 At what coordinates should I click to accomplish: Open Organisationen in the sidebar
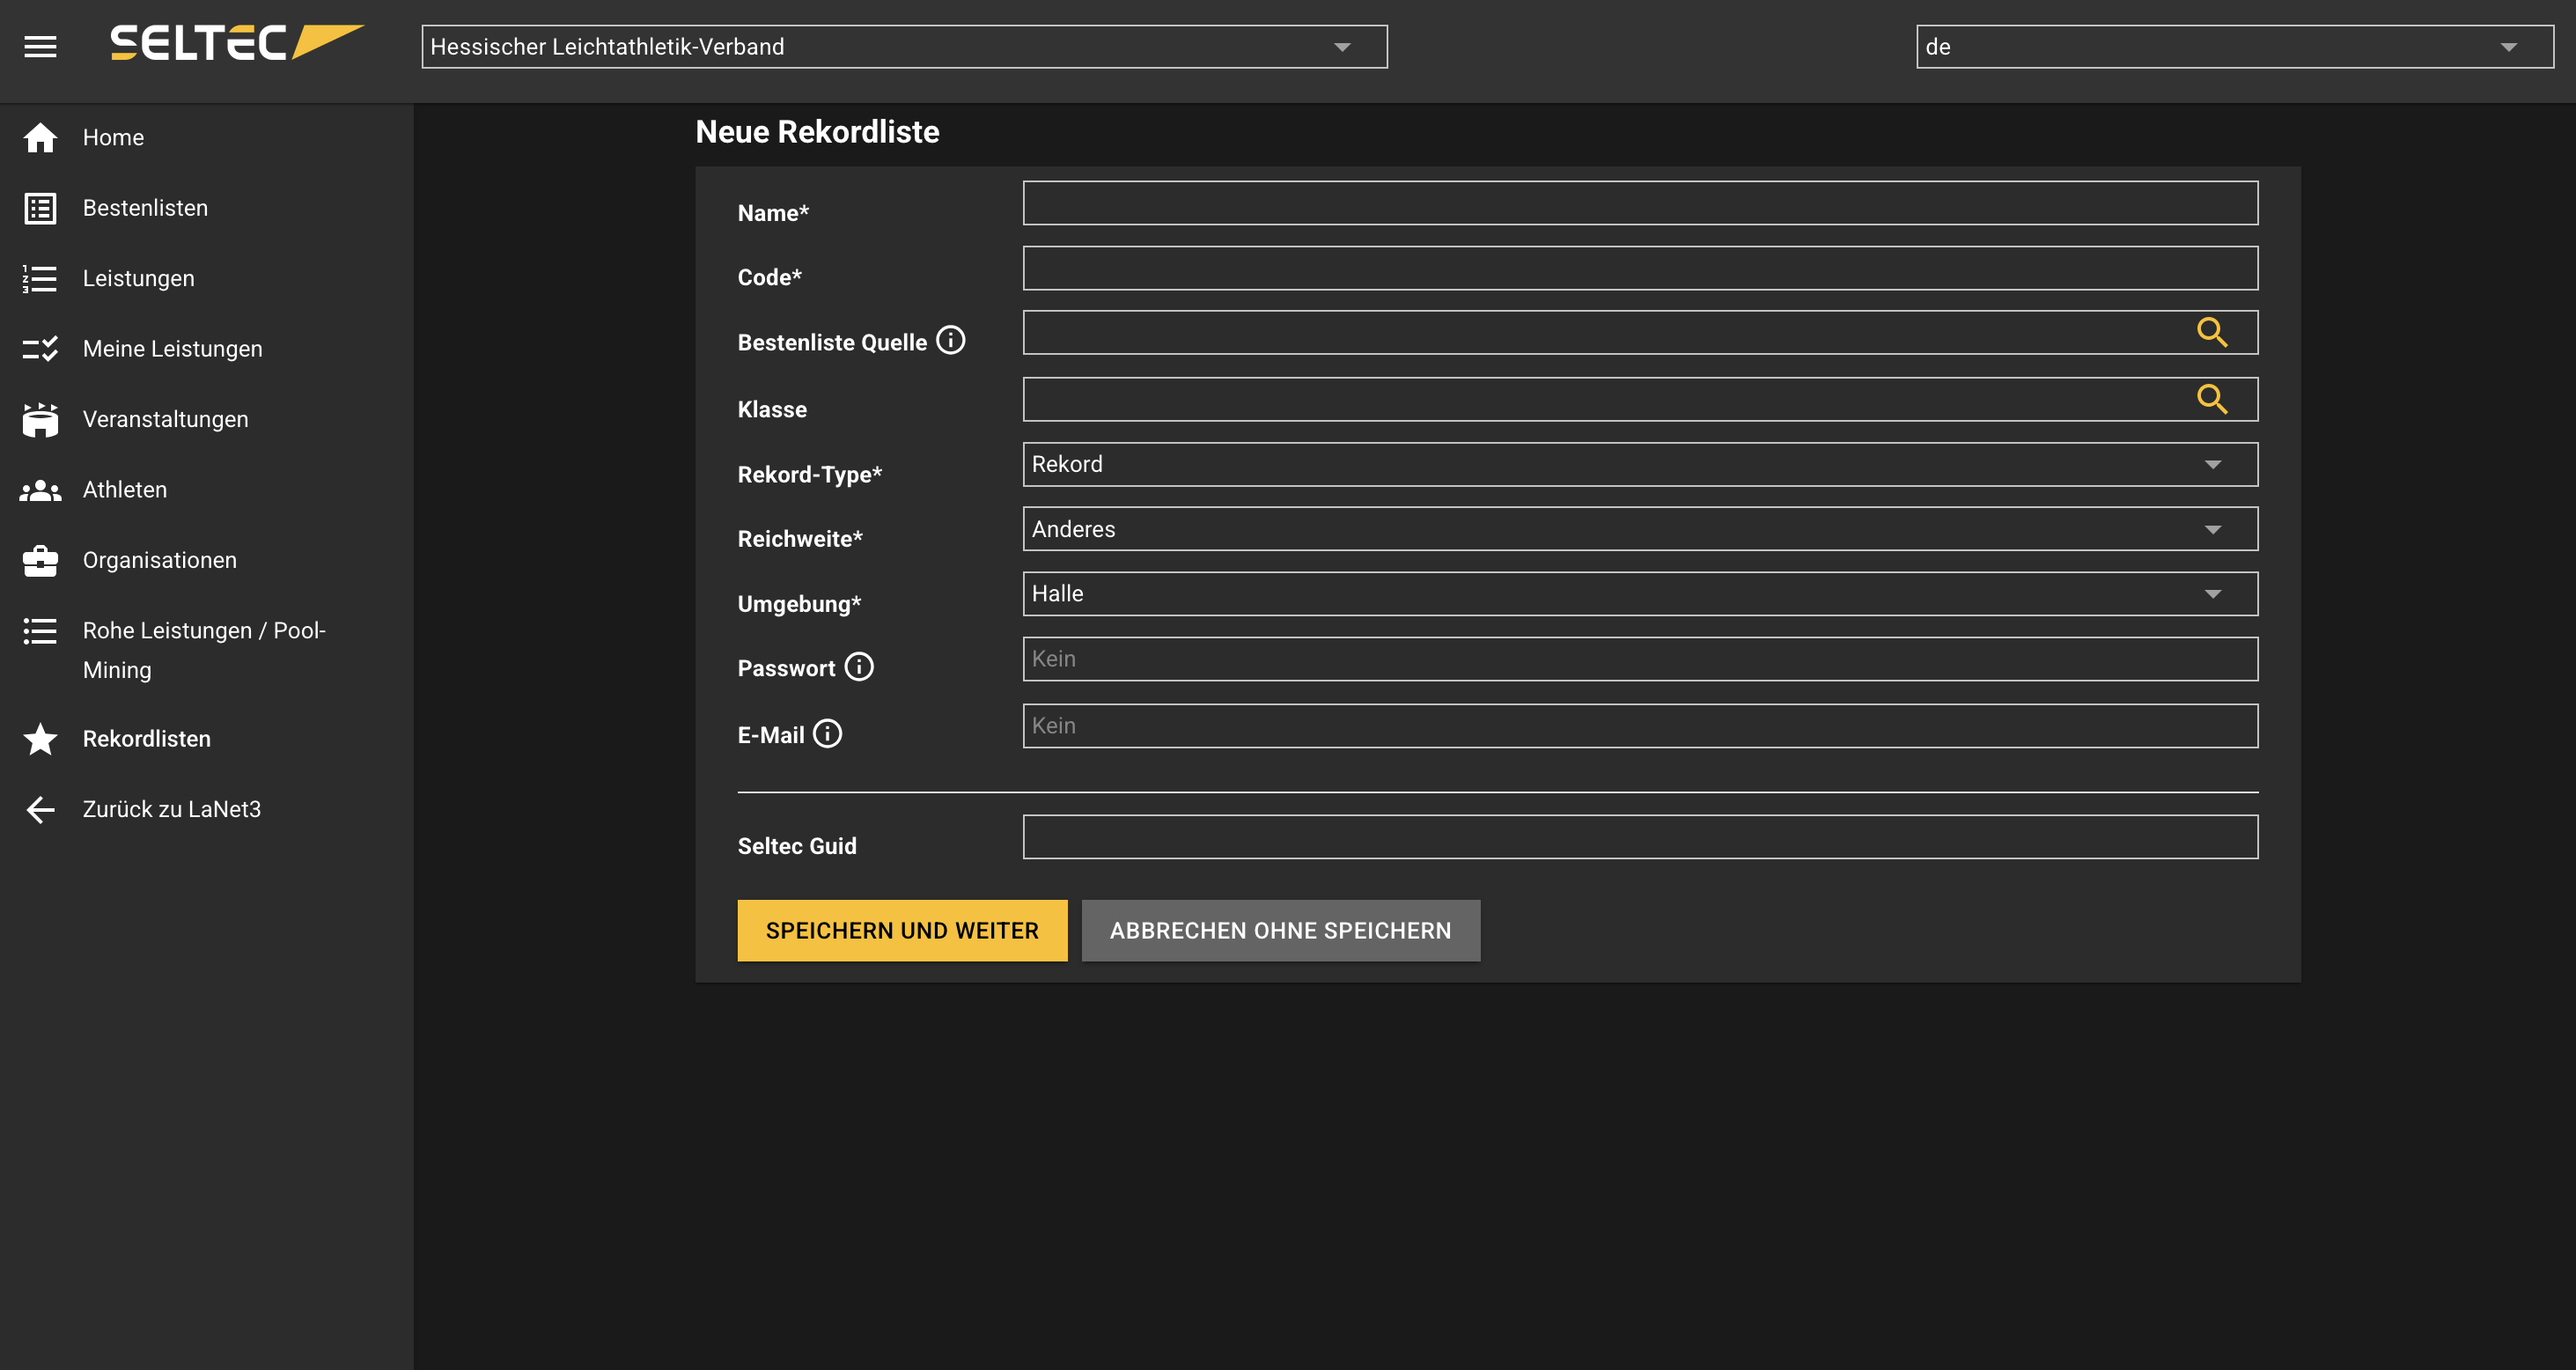point(206,561)
